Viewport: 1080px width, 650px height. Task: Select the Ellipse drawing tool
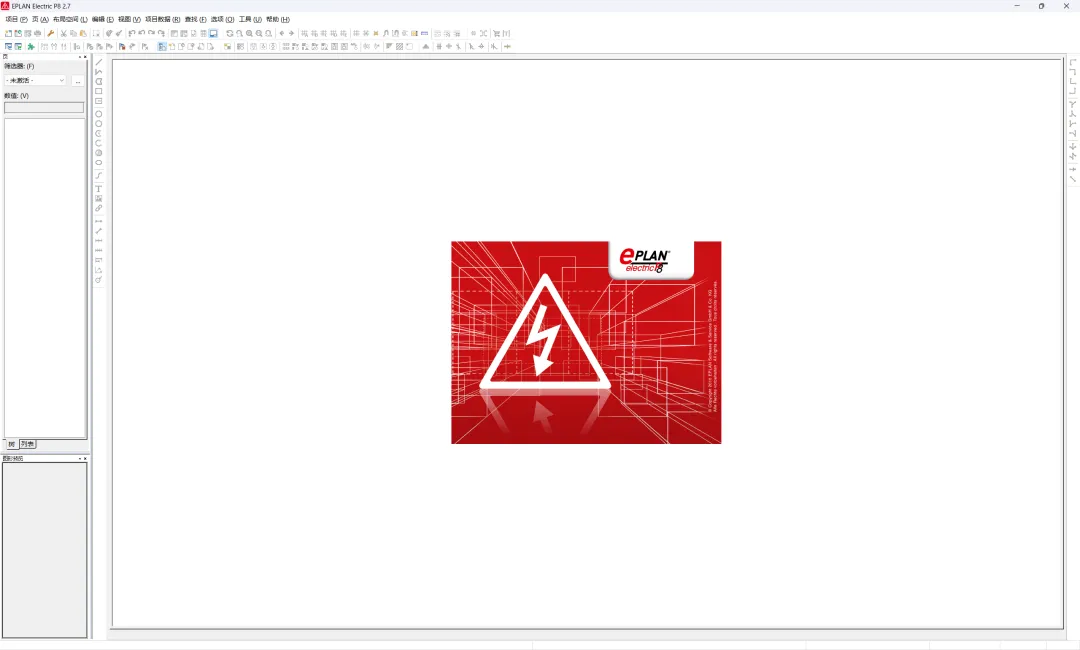(x=98, y=162)
